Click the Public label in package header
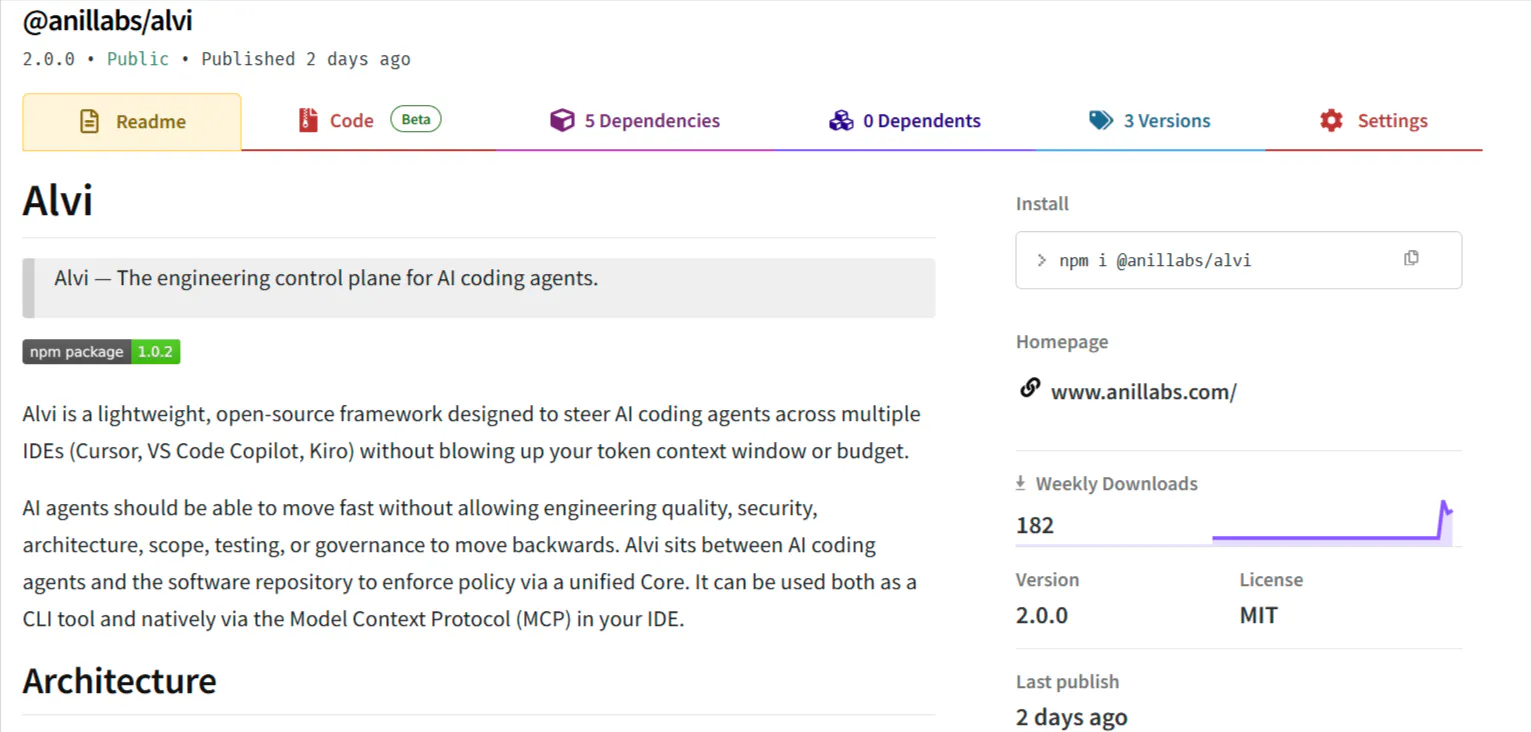Image resolution: width=1531 pixels, height=732 pixels. pos(138,59)
